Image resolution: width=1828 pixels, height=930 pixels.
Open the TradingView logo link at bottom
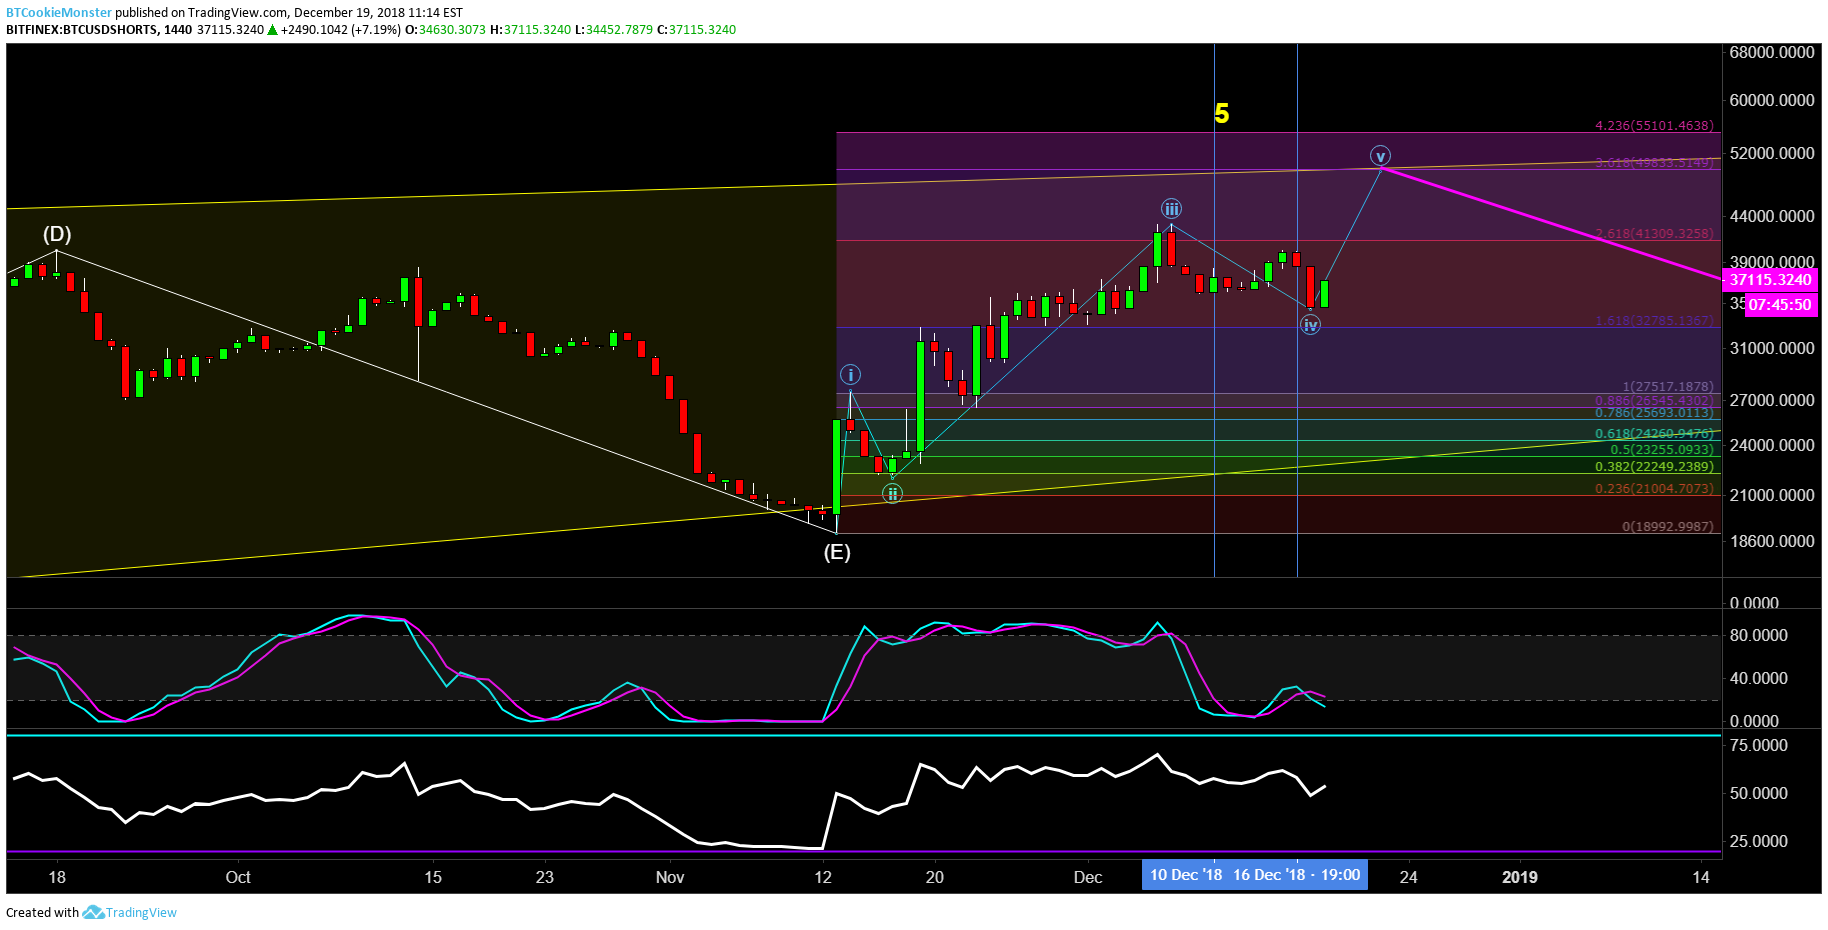(x=130, y=912)
